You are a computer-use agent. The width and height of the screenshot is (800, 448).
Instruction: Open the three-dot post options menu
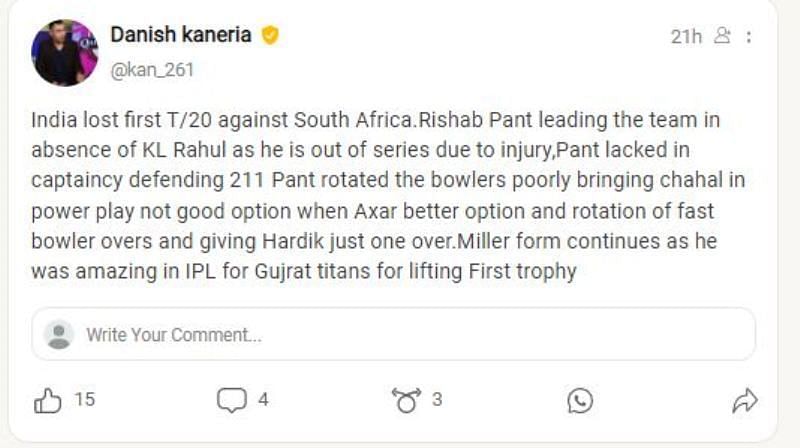pyautogui.click(x=750, y=37)
